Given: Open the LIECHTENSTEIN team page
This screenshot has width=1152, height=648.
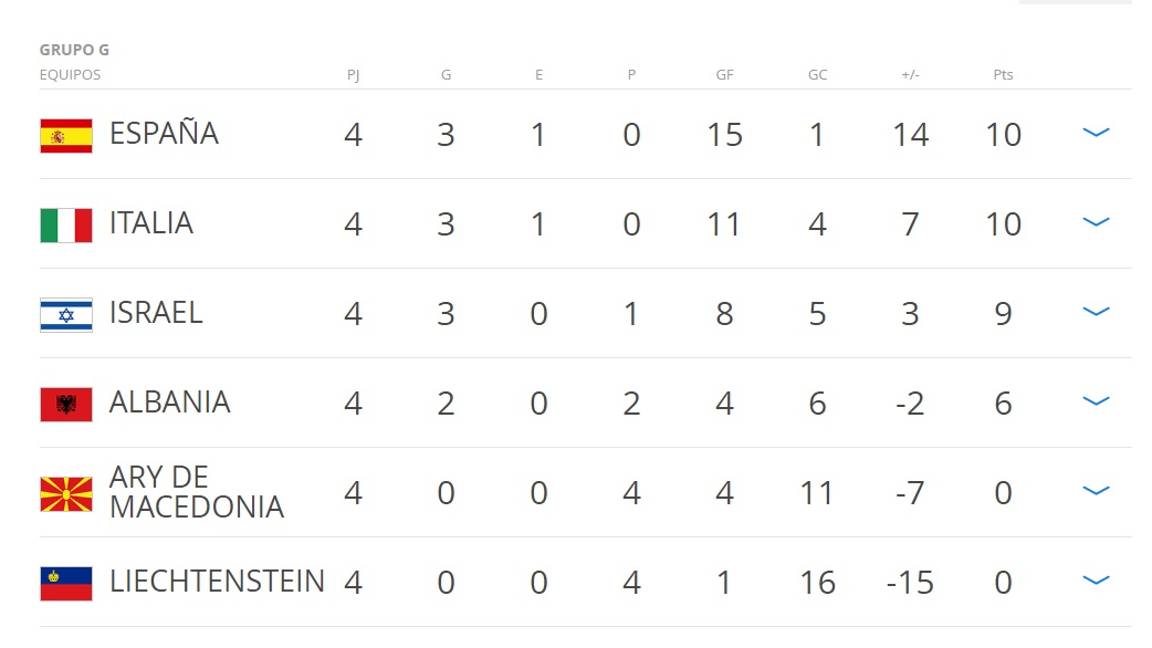Looking at the screenshot, I should click(x=217, y=581).
